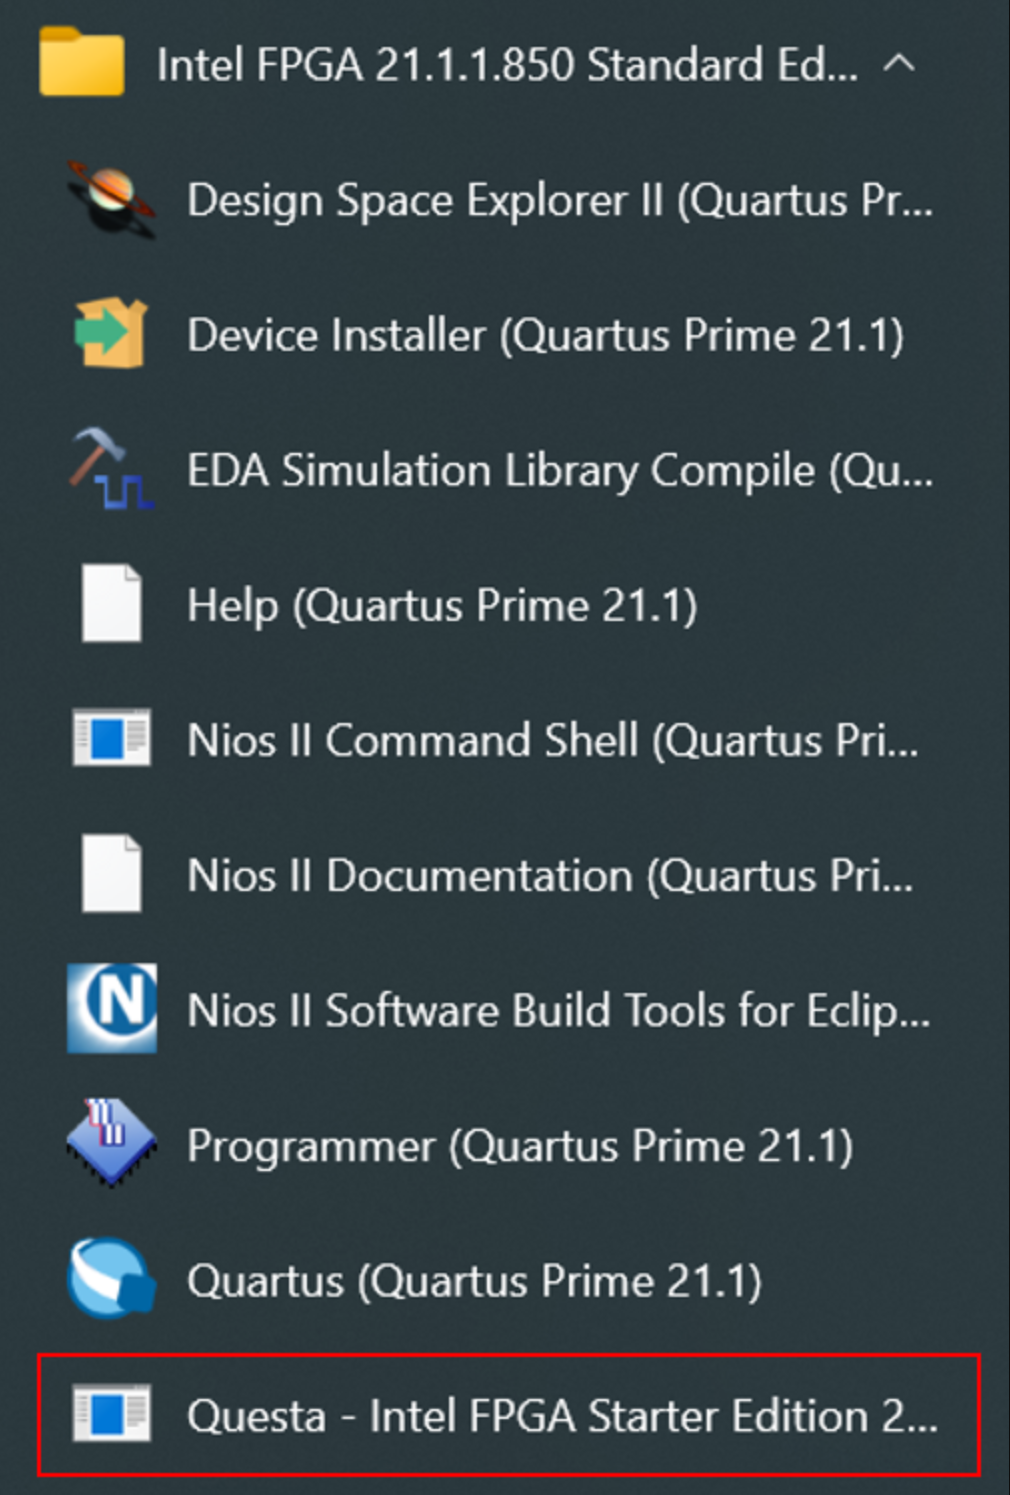Click the Questa window icon
The image size is (1010, 1495).
pos(111,1414)
